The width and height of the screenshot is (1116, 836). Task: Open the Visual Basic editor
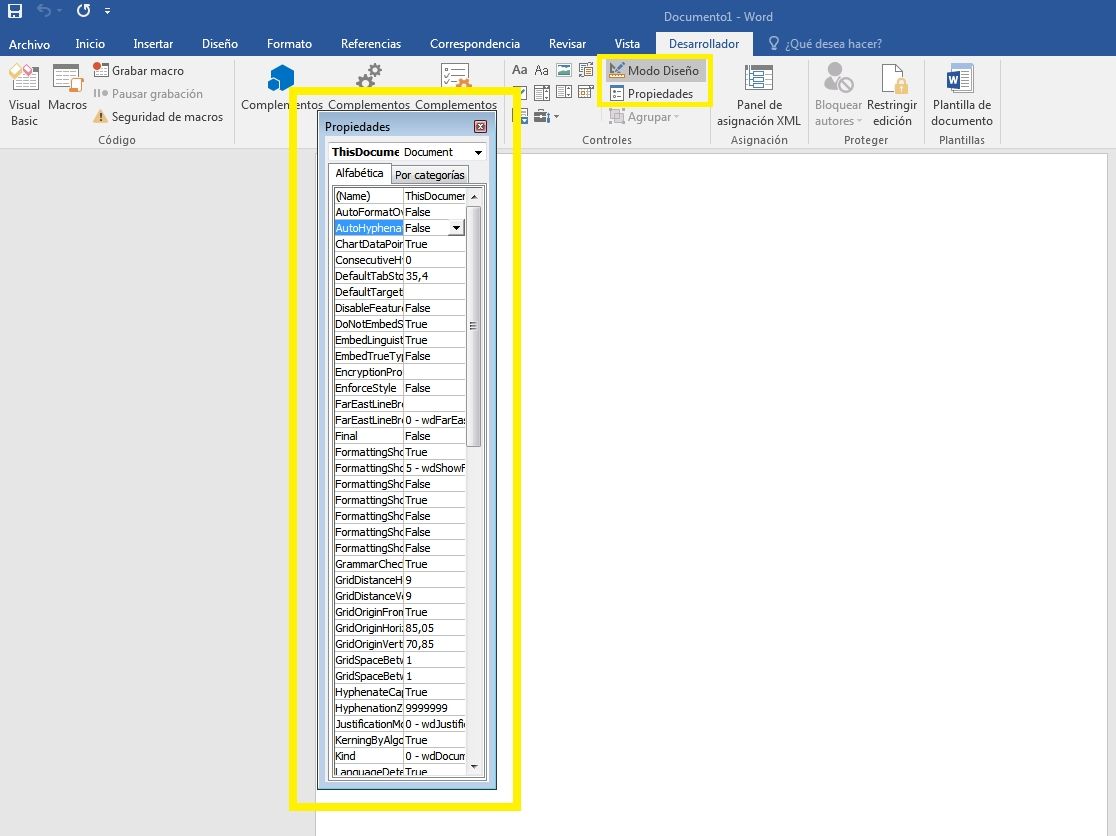(24, 95)
